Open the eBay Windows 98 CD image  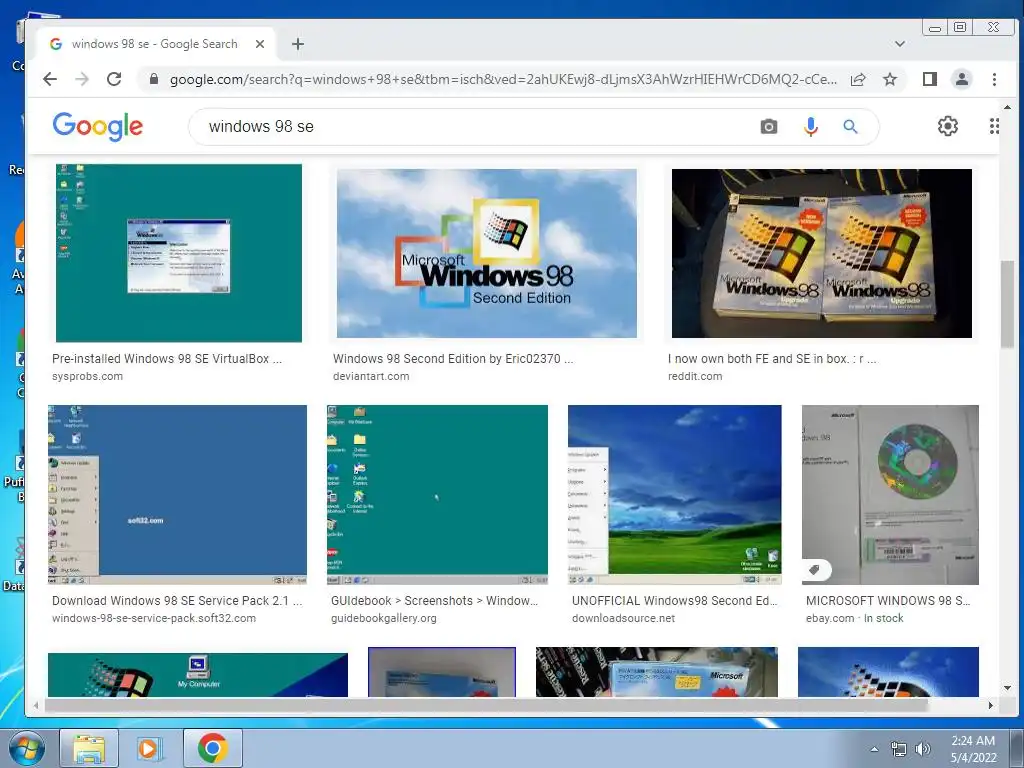click(x=890, y=494)
